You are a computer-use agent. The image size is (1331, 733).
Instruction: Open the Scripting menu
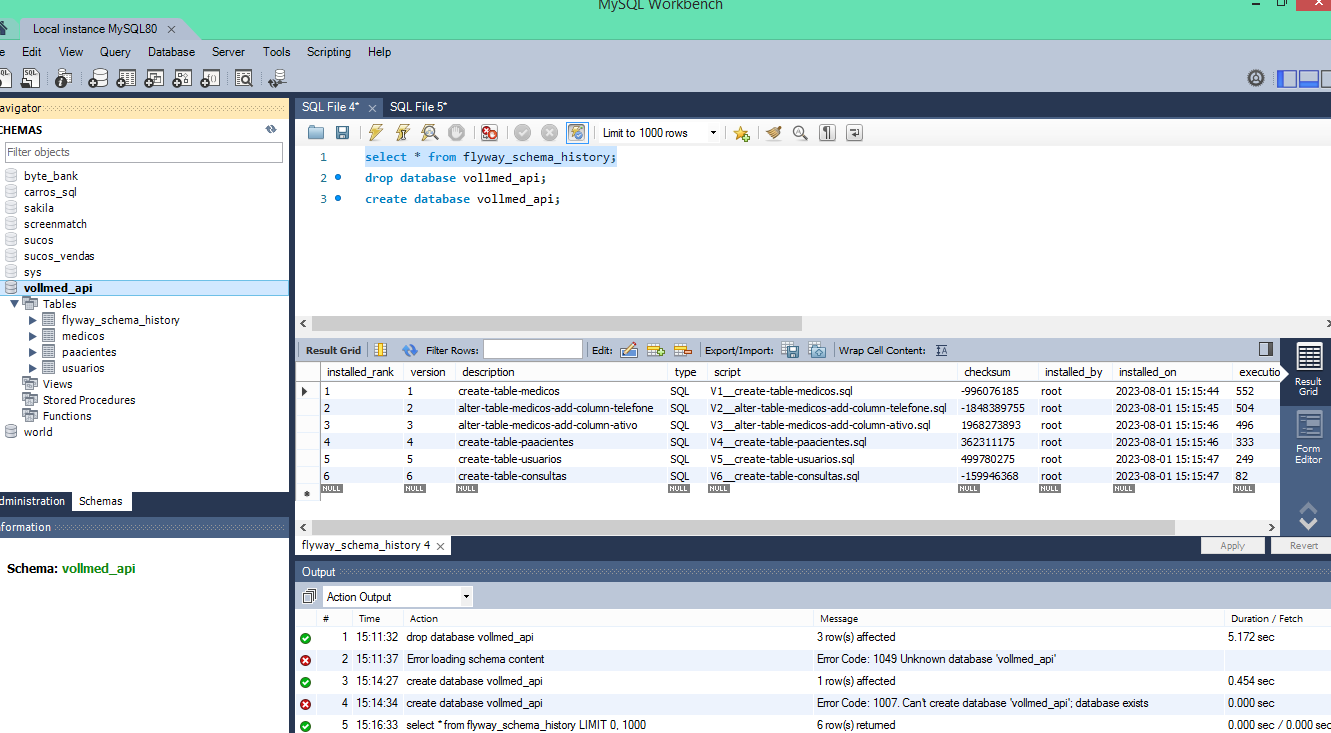pos(329,52)
